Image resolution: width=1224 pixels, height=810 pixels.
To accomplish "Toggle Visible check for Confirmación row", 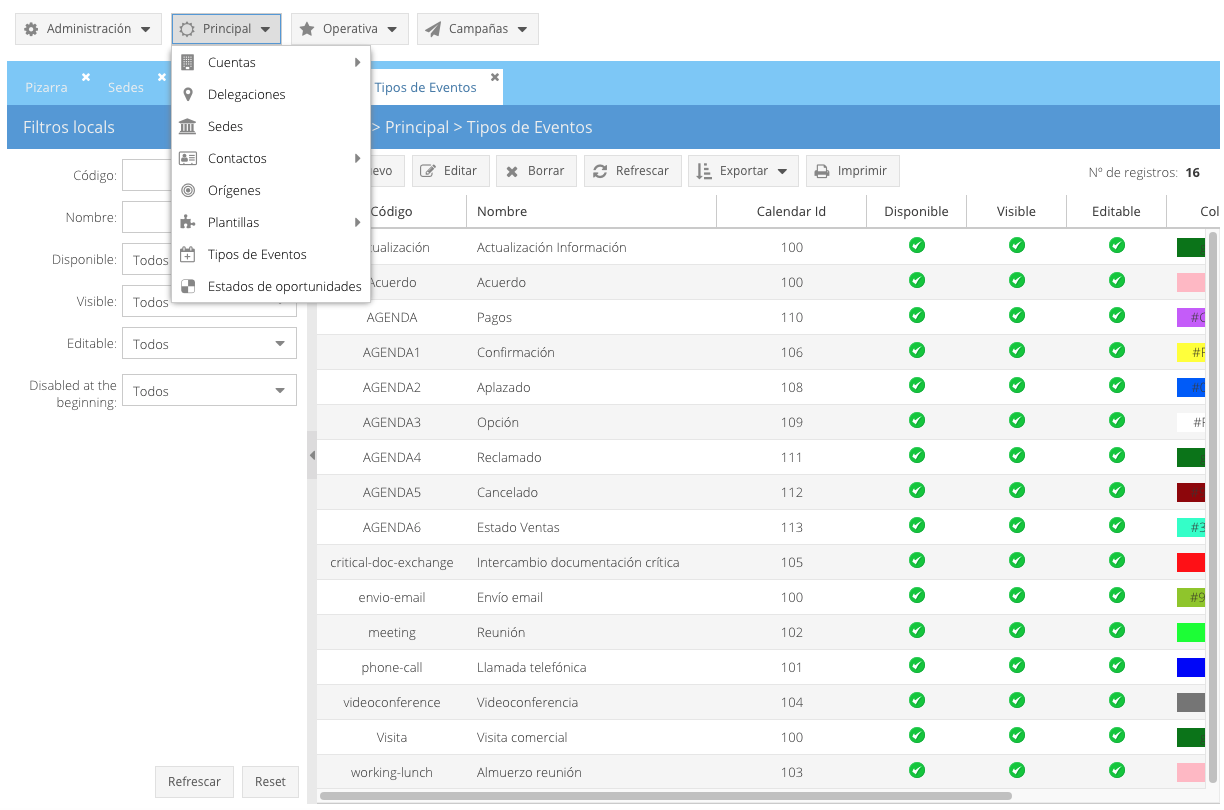I will [x=1017, y=351].
